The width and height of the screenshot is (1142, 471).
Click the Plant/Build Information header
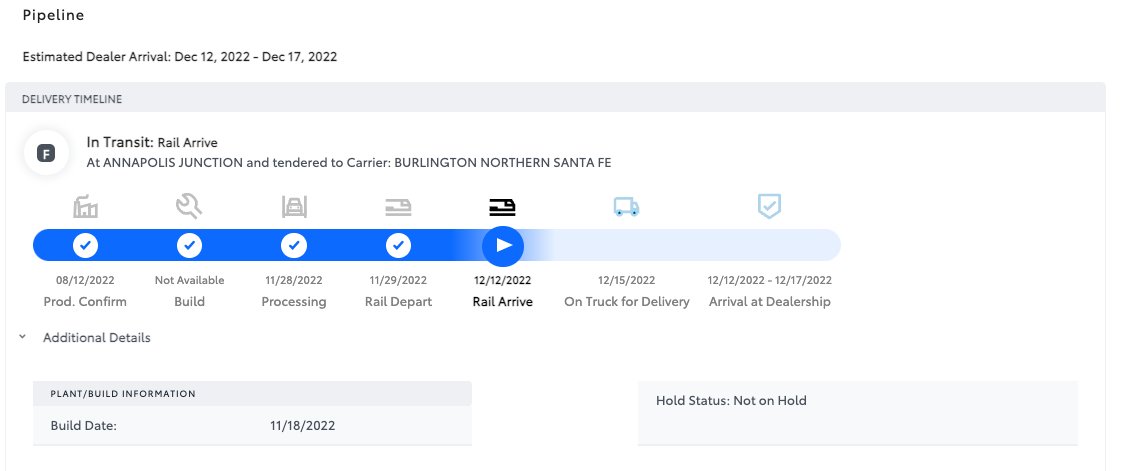point(252,393)
